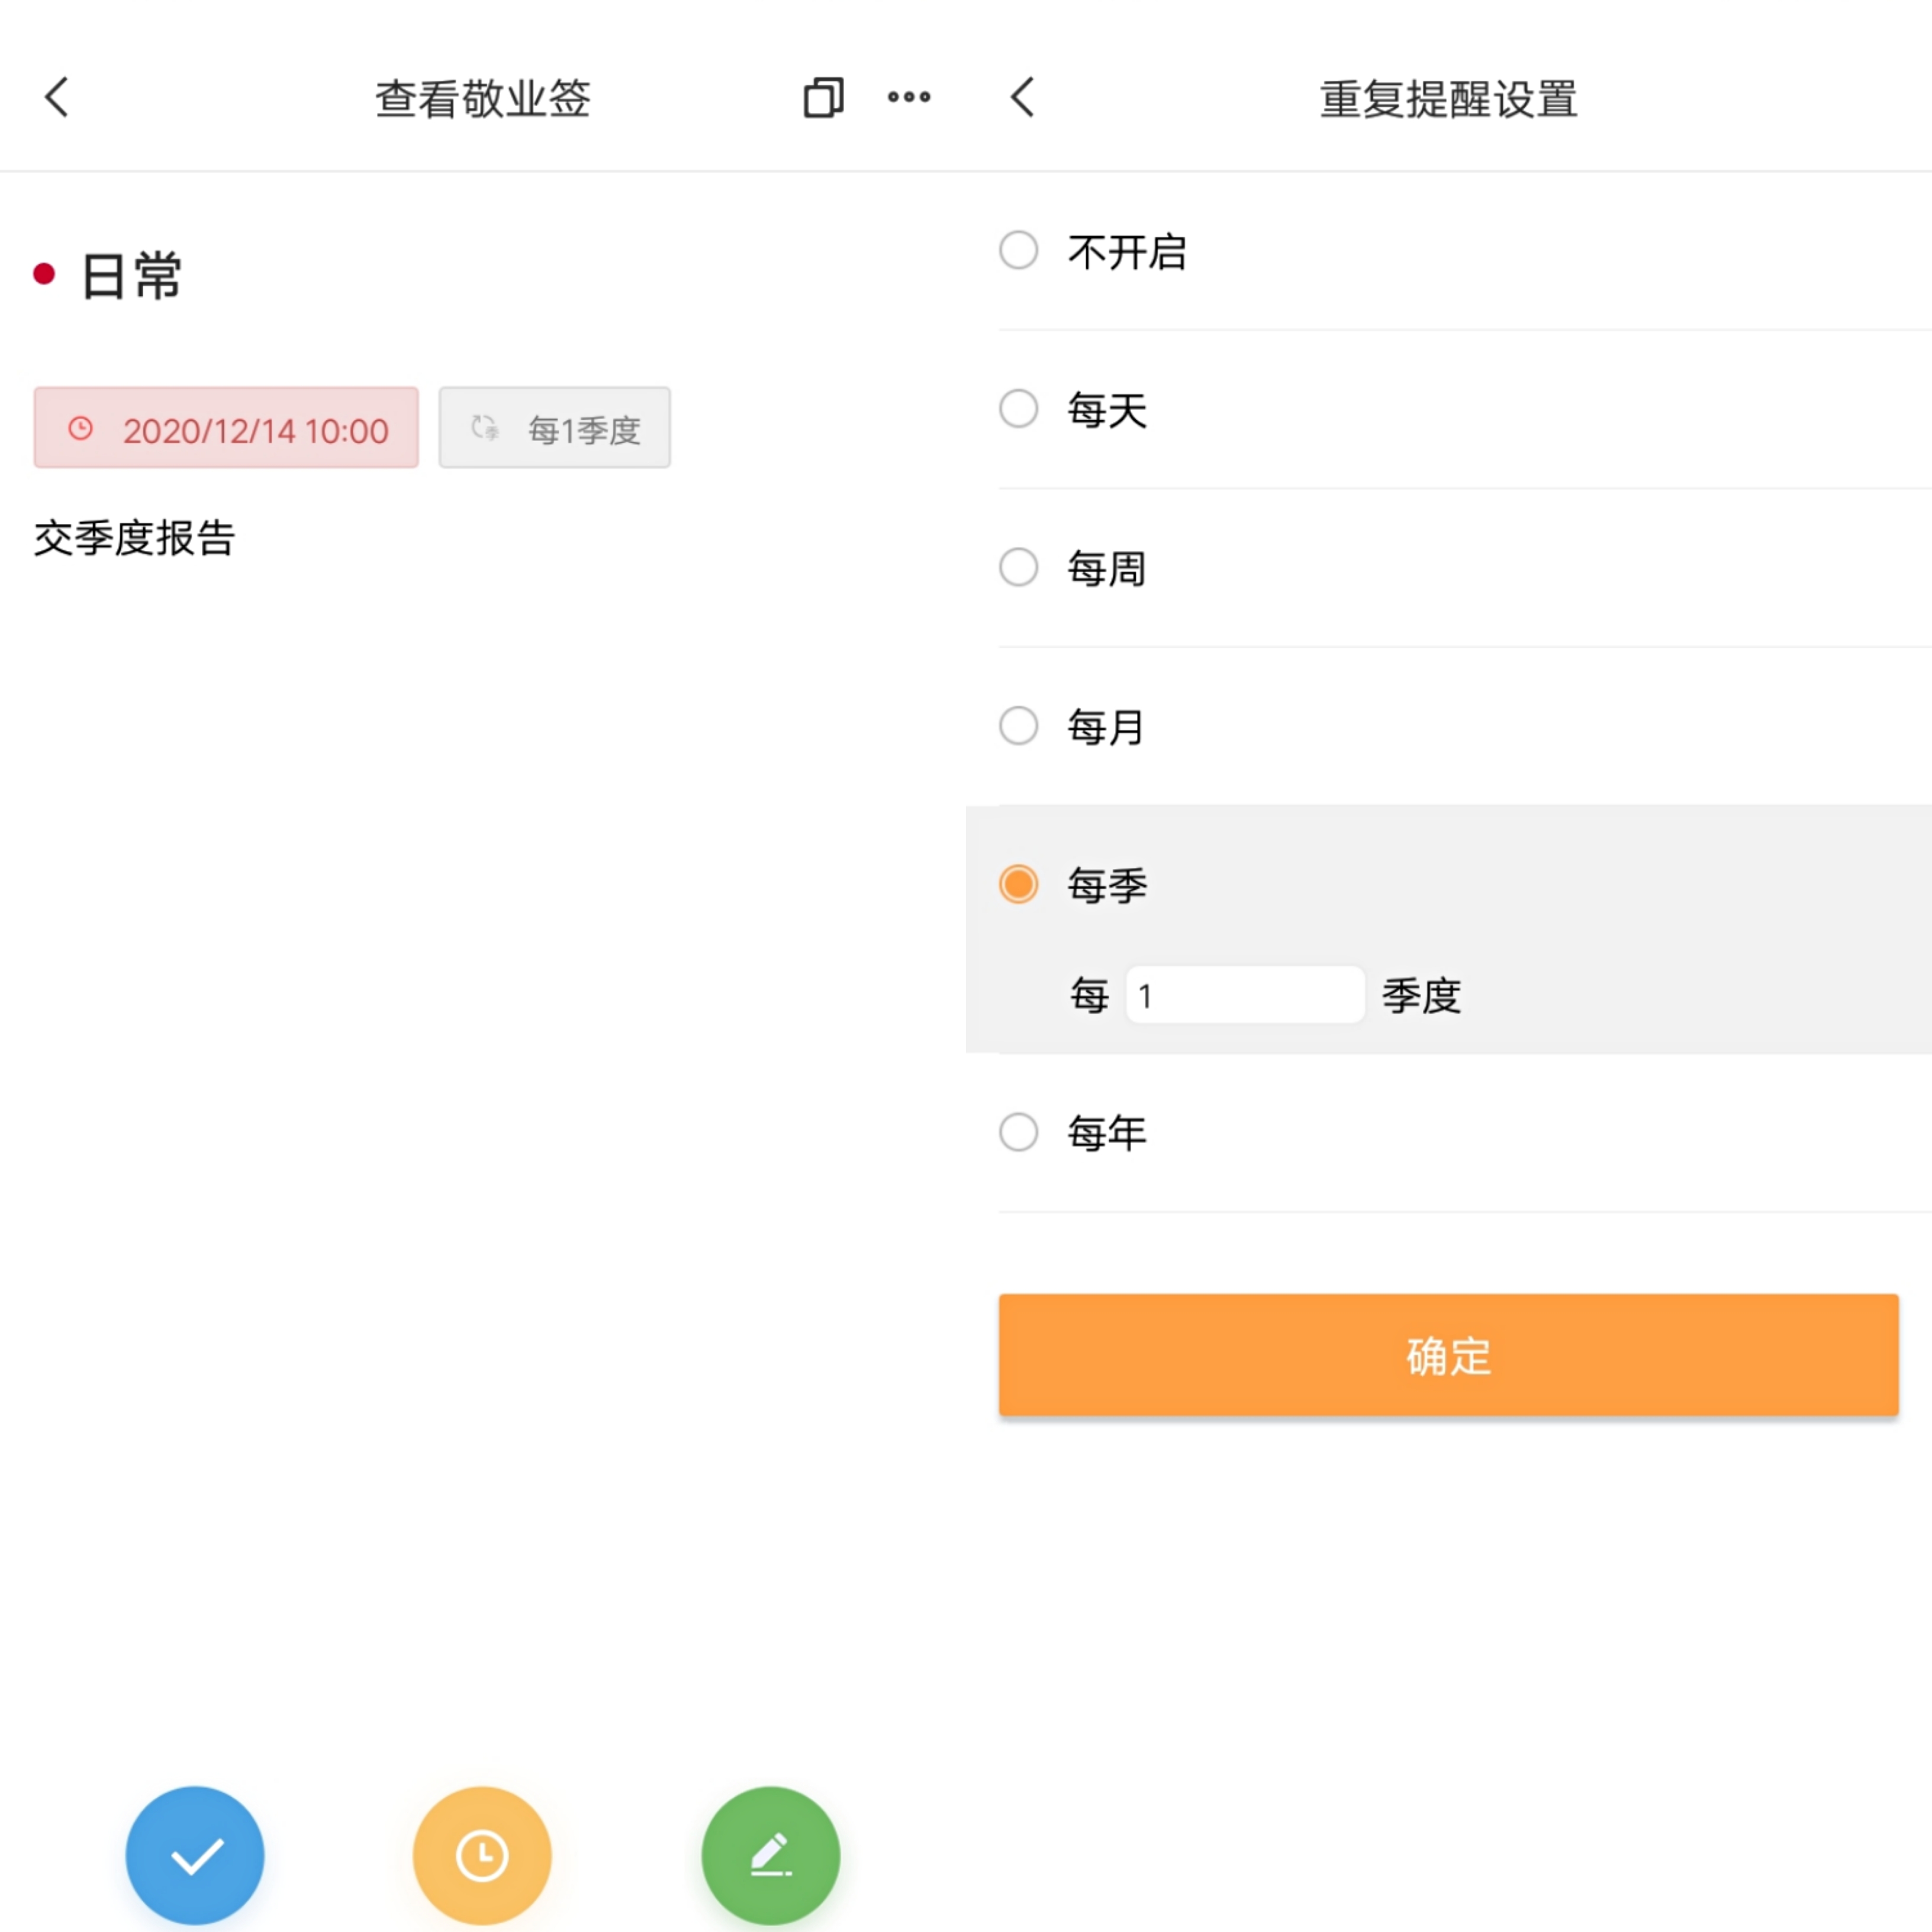Tap the 查看敬业签 header title
Viewport: 1932px width, 1932px height.
pyautogui.click(x=483, y=99)
